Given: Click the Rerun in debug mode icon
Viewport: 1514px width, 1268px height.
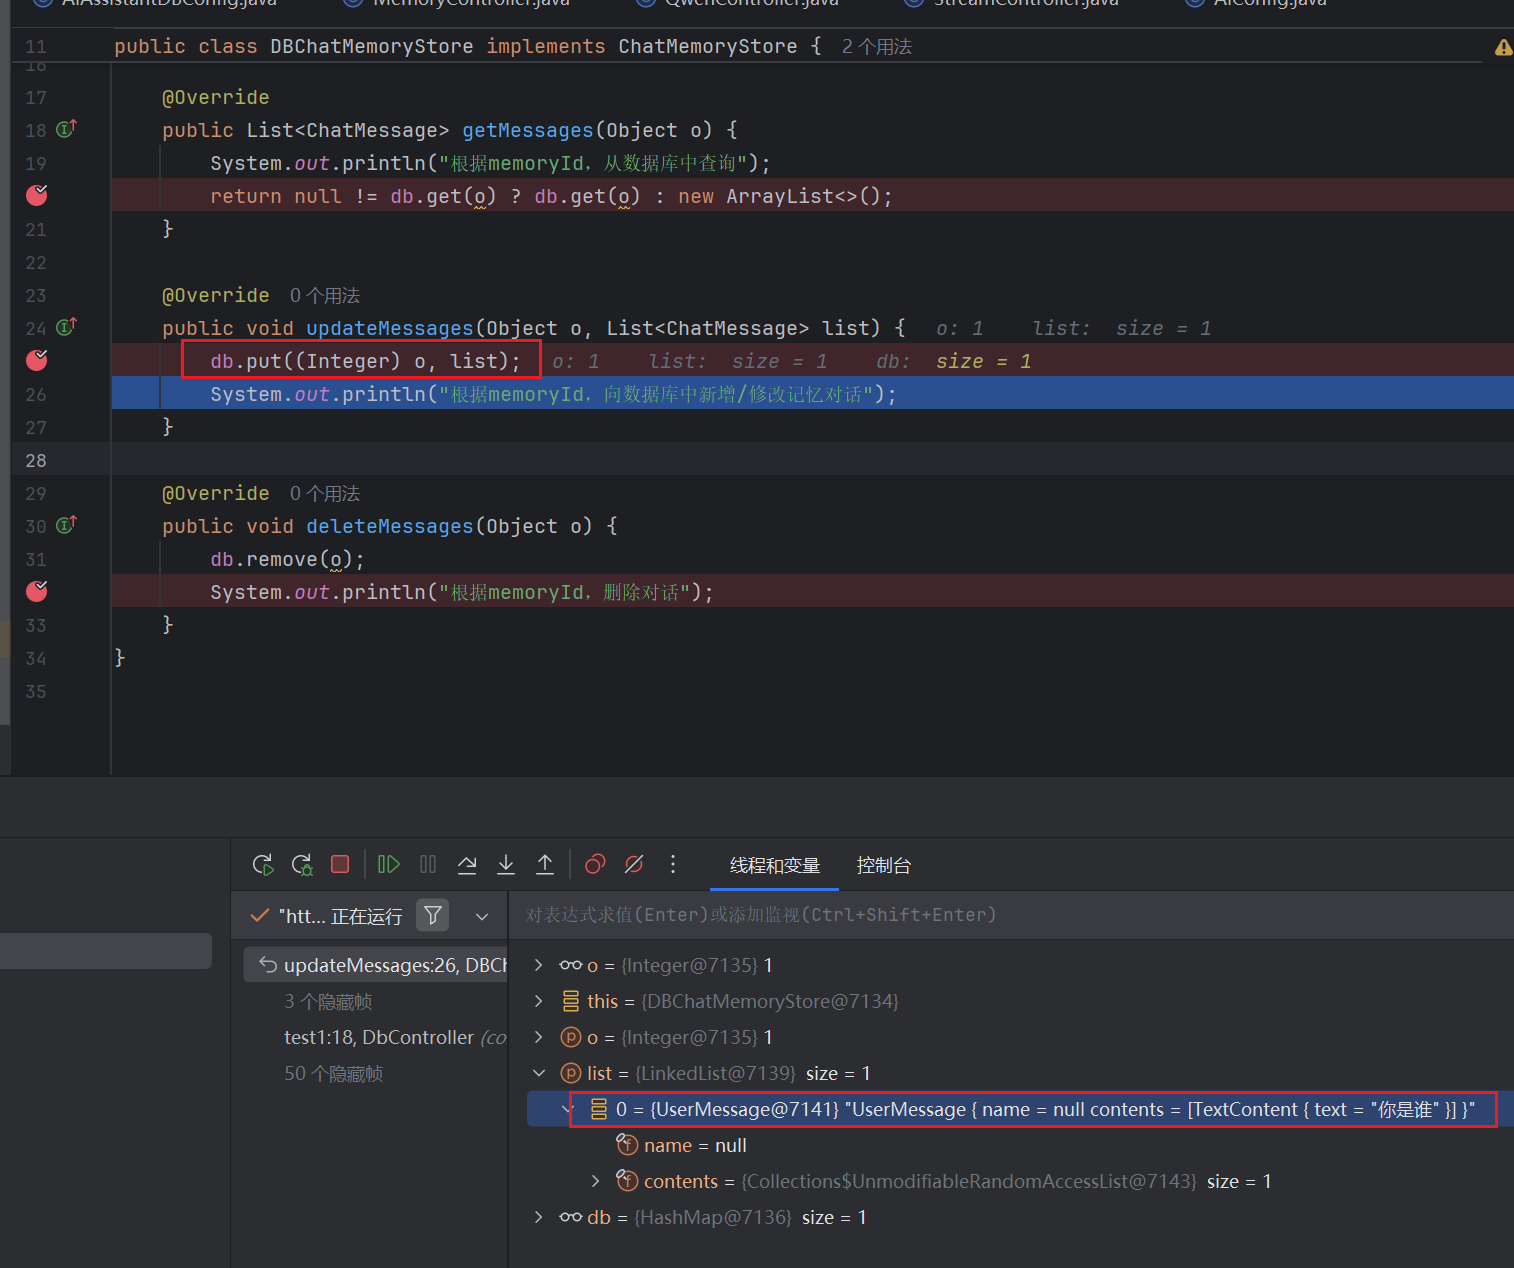Looking at the screenshot, I should pyautogui.click(x=302, y=865).
